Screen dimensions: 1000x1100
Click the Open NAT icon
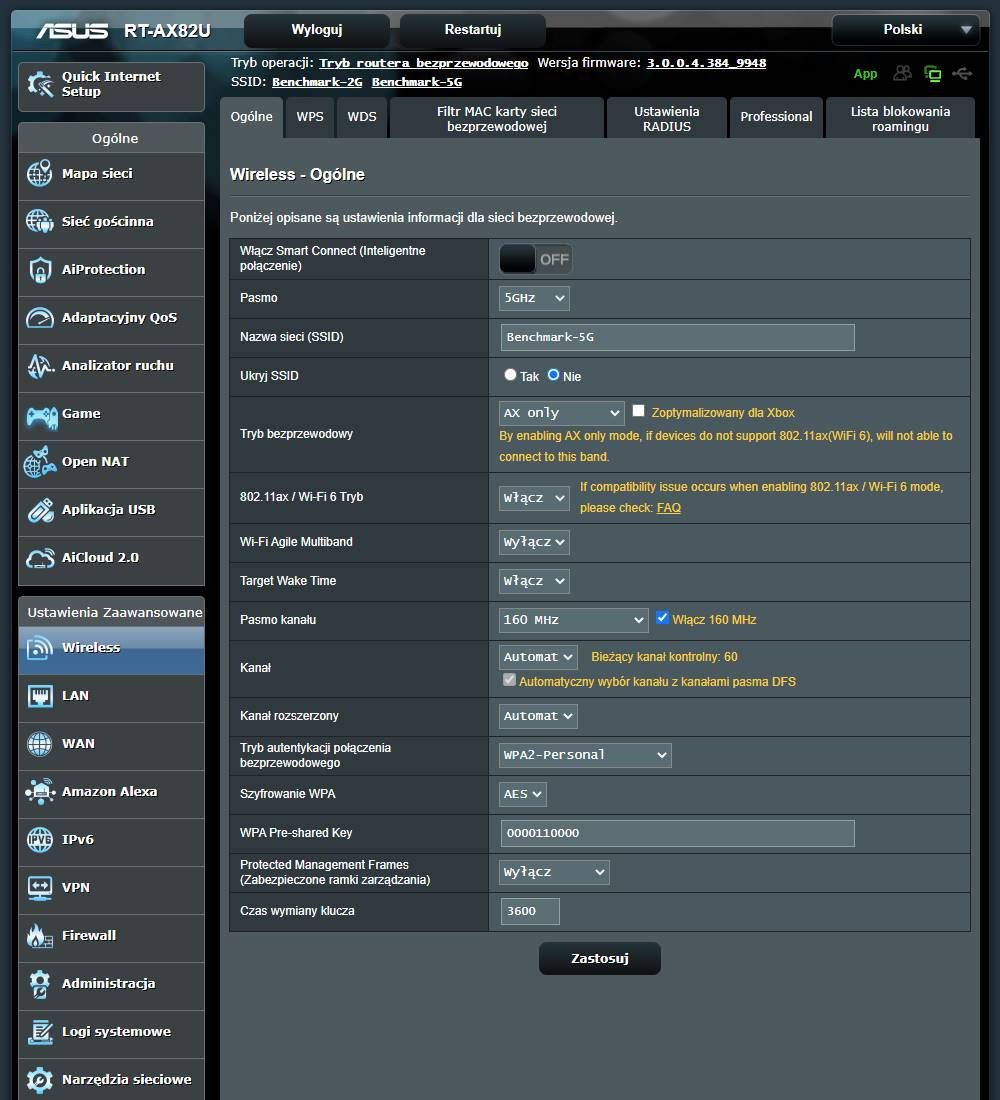click(39, 462)
